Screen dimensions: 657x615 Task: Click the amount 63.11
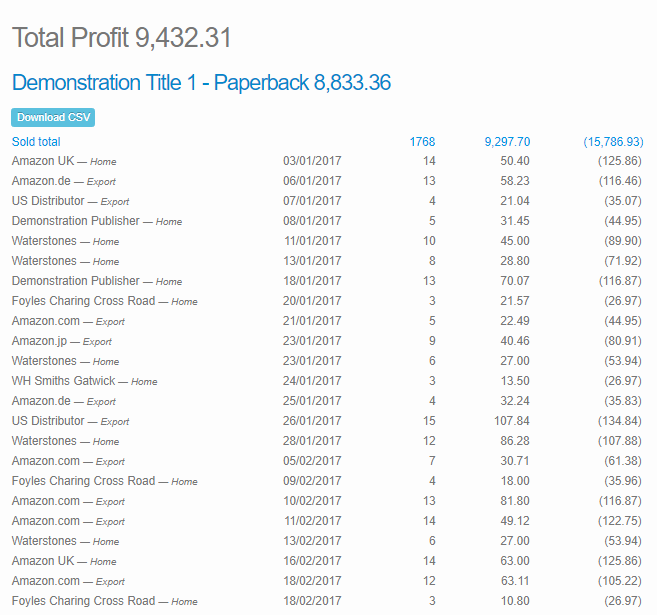(x=515, y=581)
